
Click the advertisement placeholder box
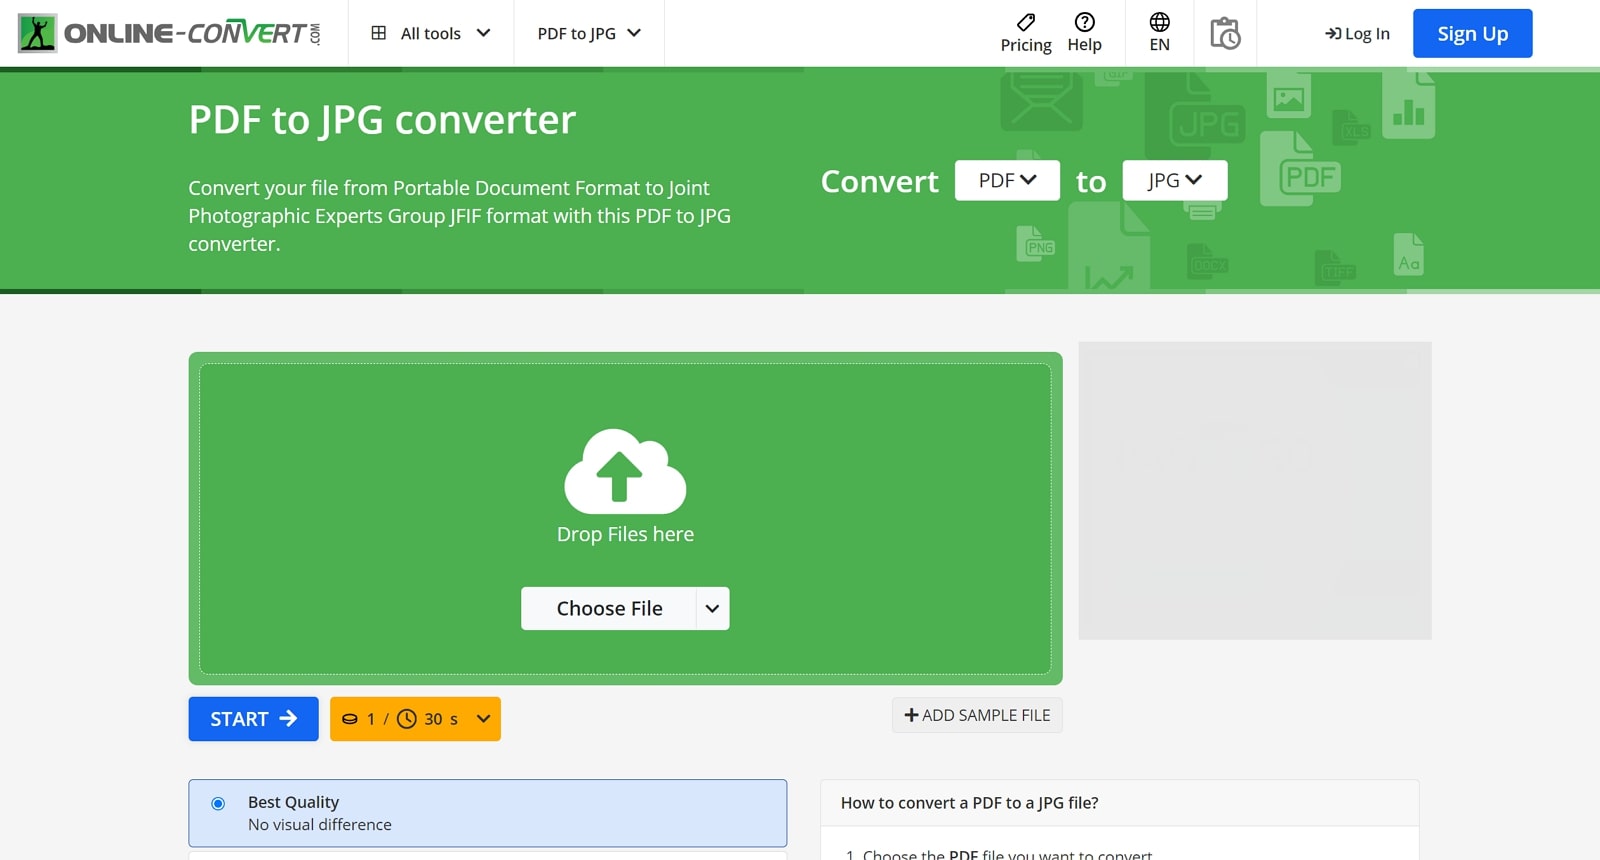1255,490
